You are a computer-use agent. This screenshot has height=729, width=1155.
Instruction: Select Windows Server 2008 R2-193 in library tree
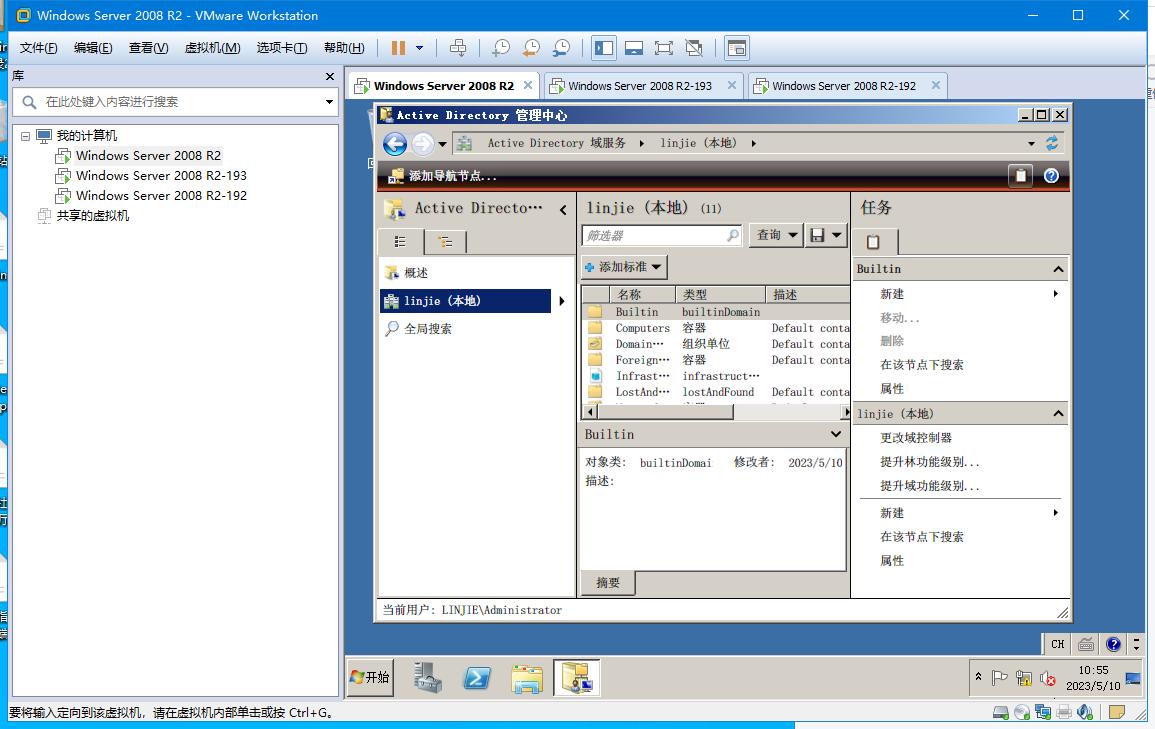[161, 175]
